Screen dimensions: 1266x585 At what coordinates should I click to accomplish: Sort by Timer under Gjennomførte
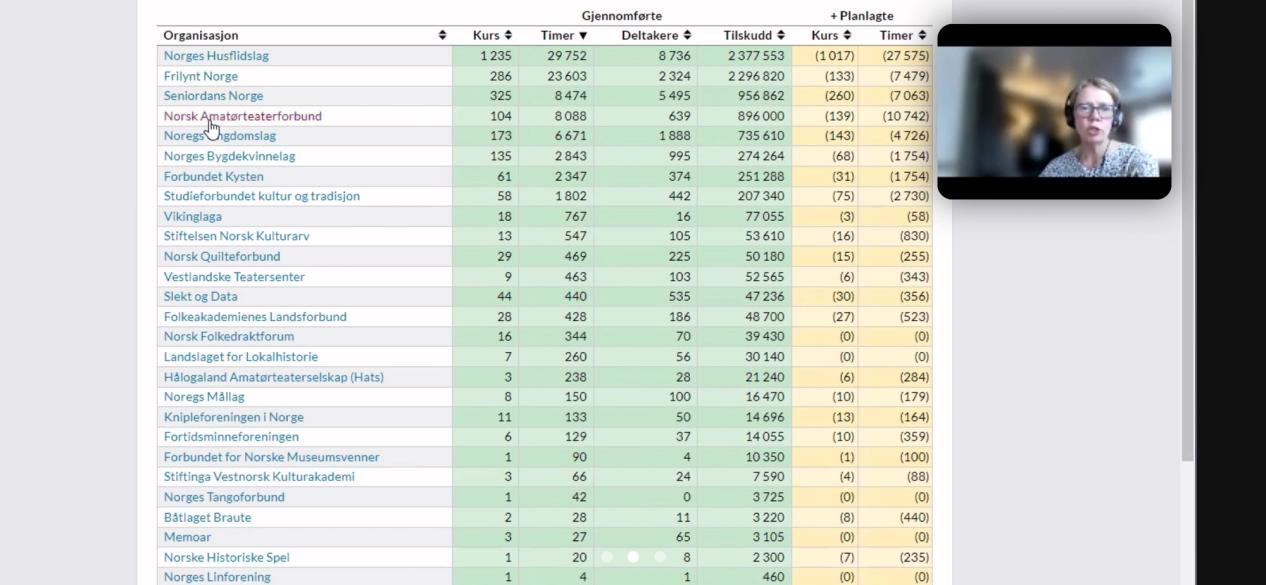tap(565, 36)
